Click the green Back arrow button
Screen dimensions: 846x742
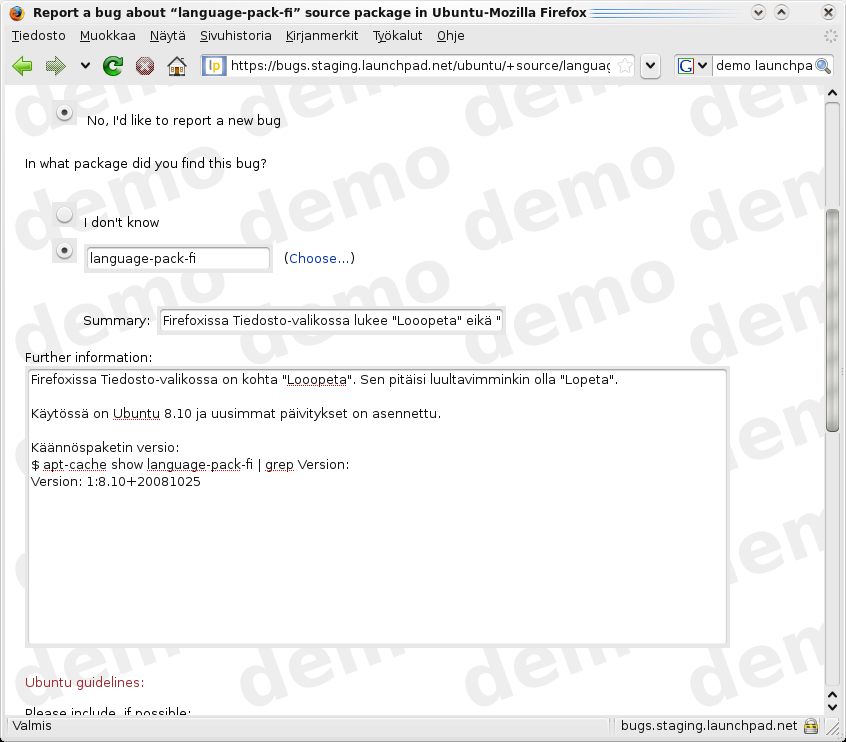[x=22, y=66]
